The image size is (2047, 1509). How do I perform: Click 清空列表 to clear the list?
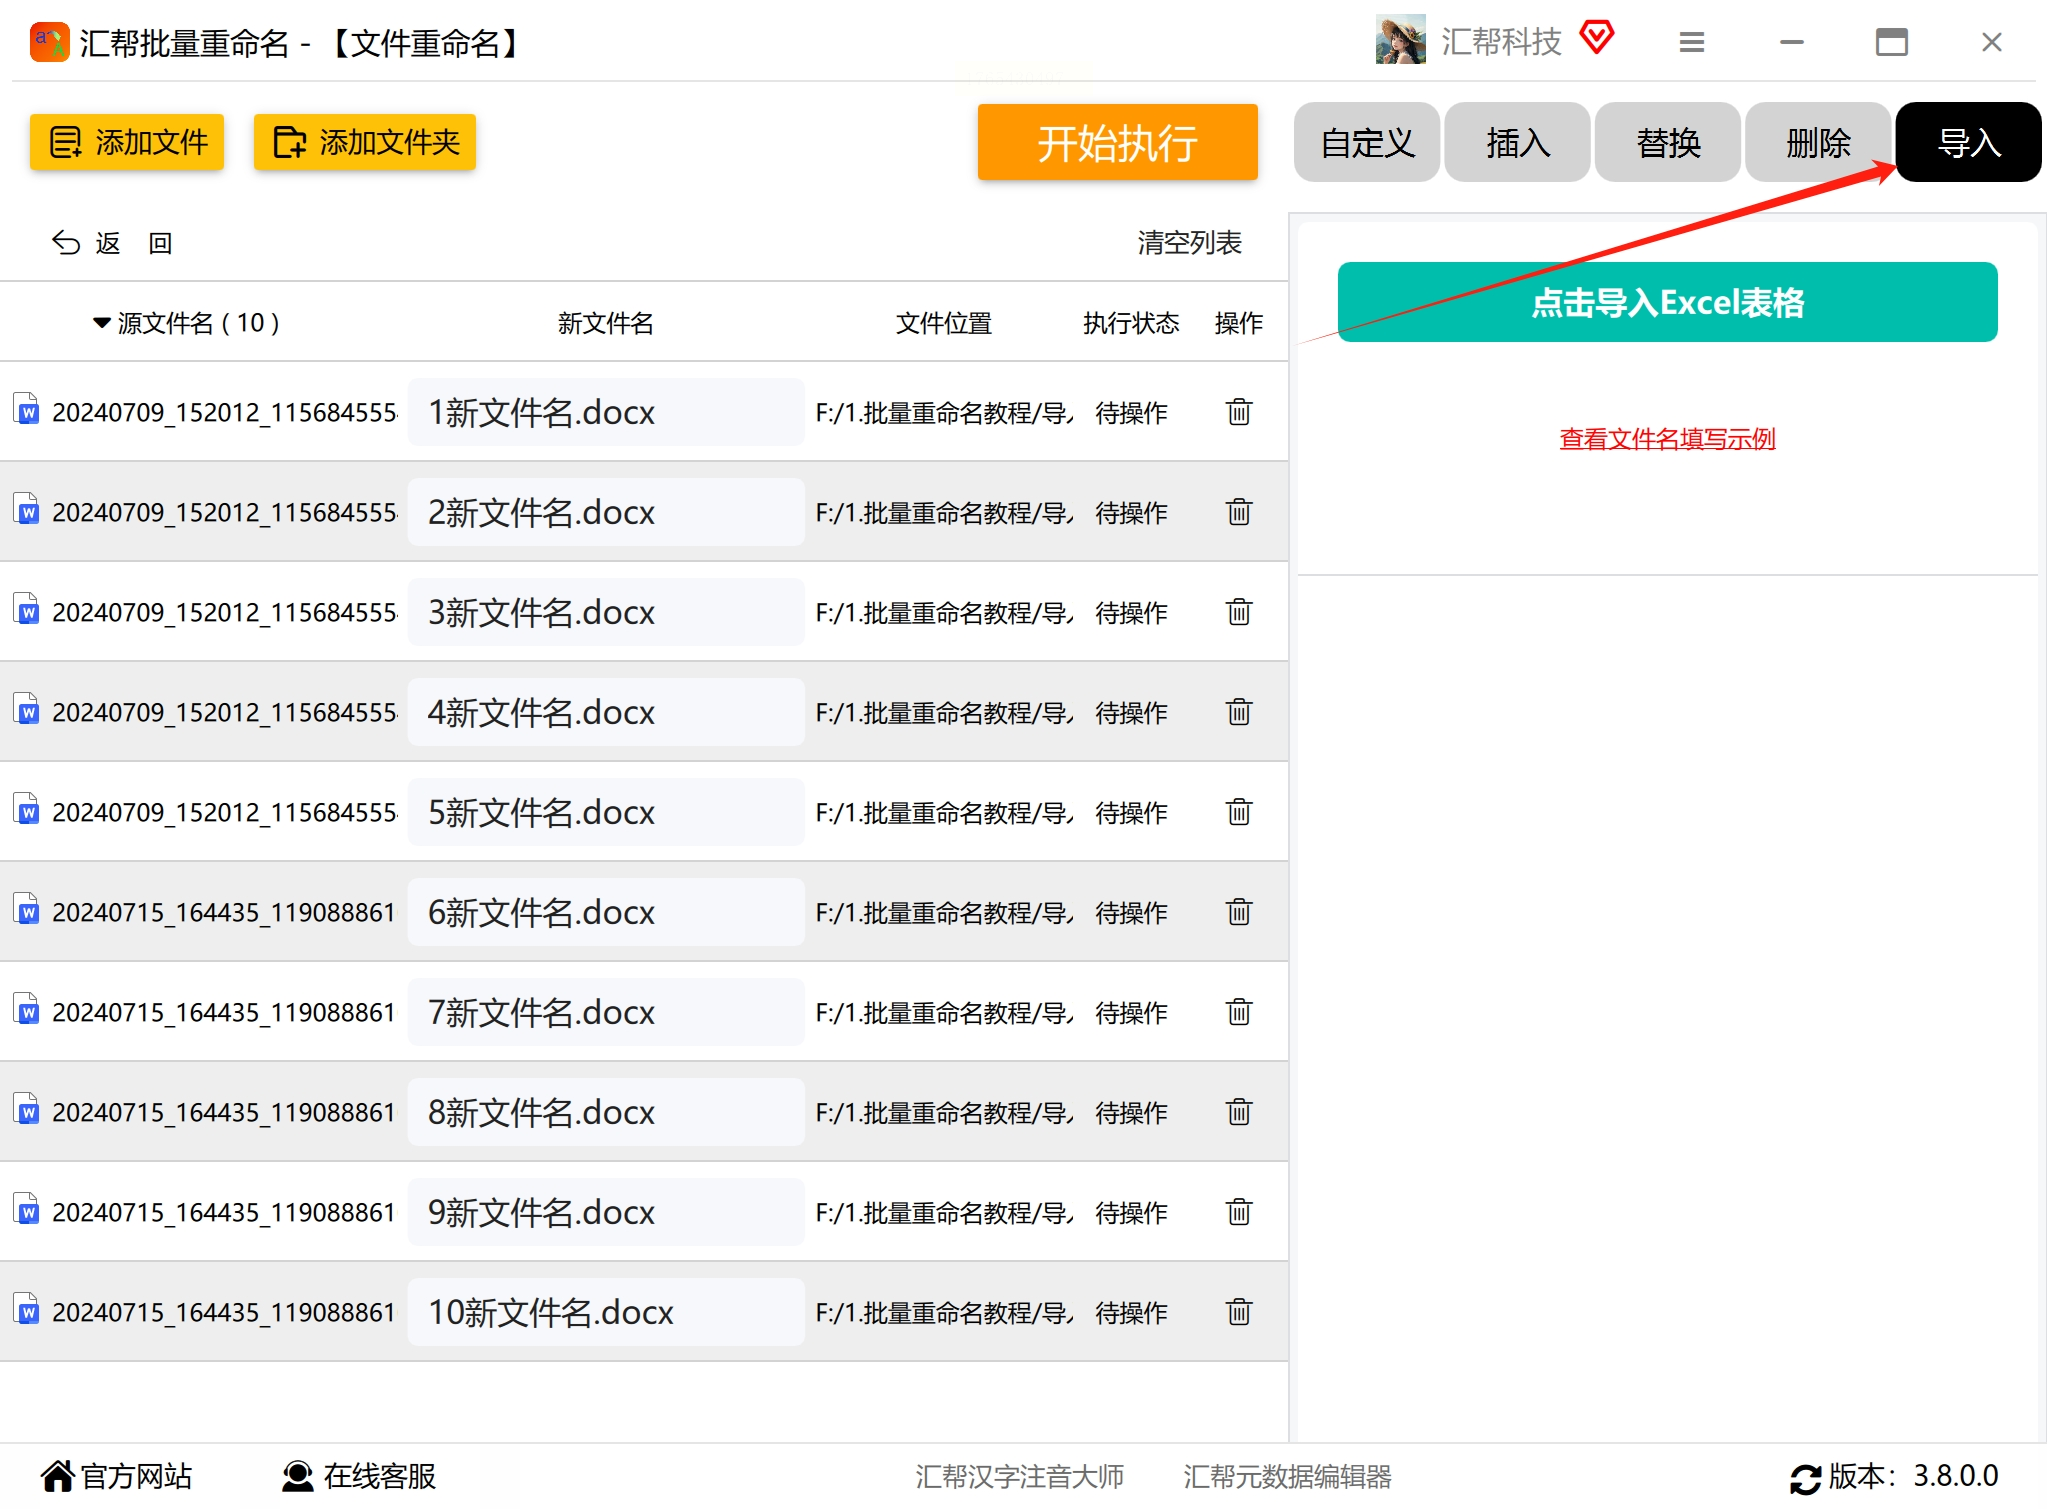coord(1189,243)
